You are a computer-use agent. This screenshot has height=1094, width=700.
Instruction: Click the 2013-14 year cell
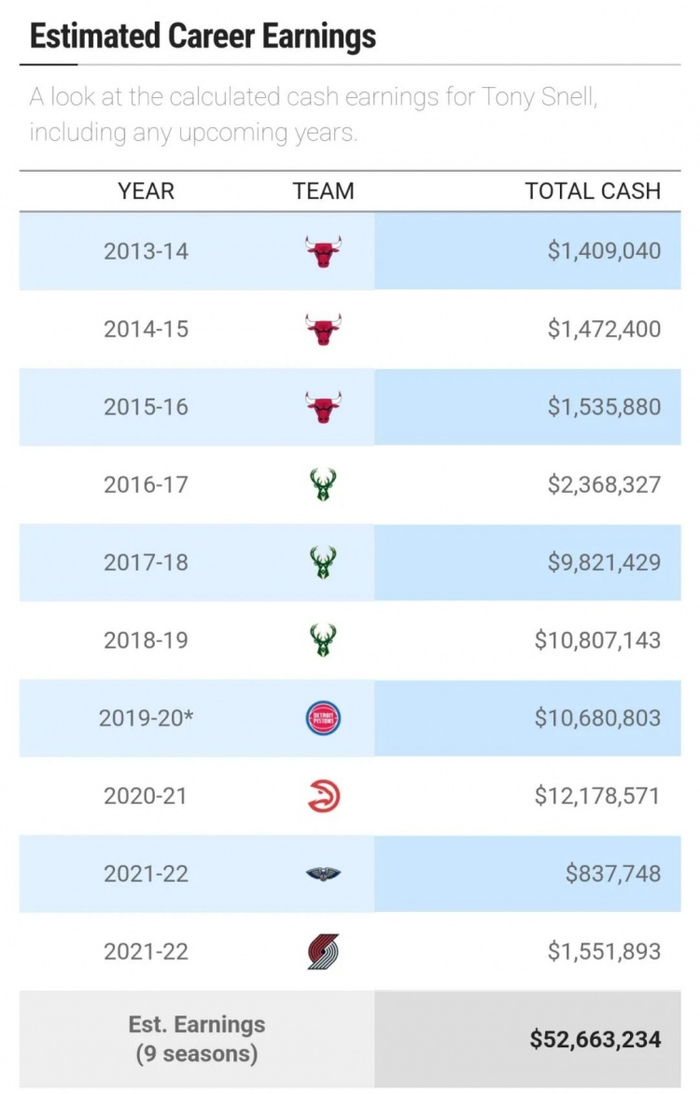pos(146,251)
